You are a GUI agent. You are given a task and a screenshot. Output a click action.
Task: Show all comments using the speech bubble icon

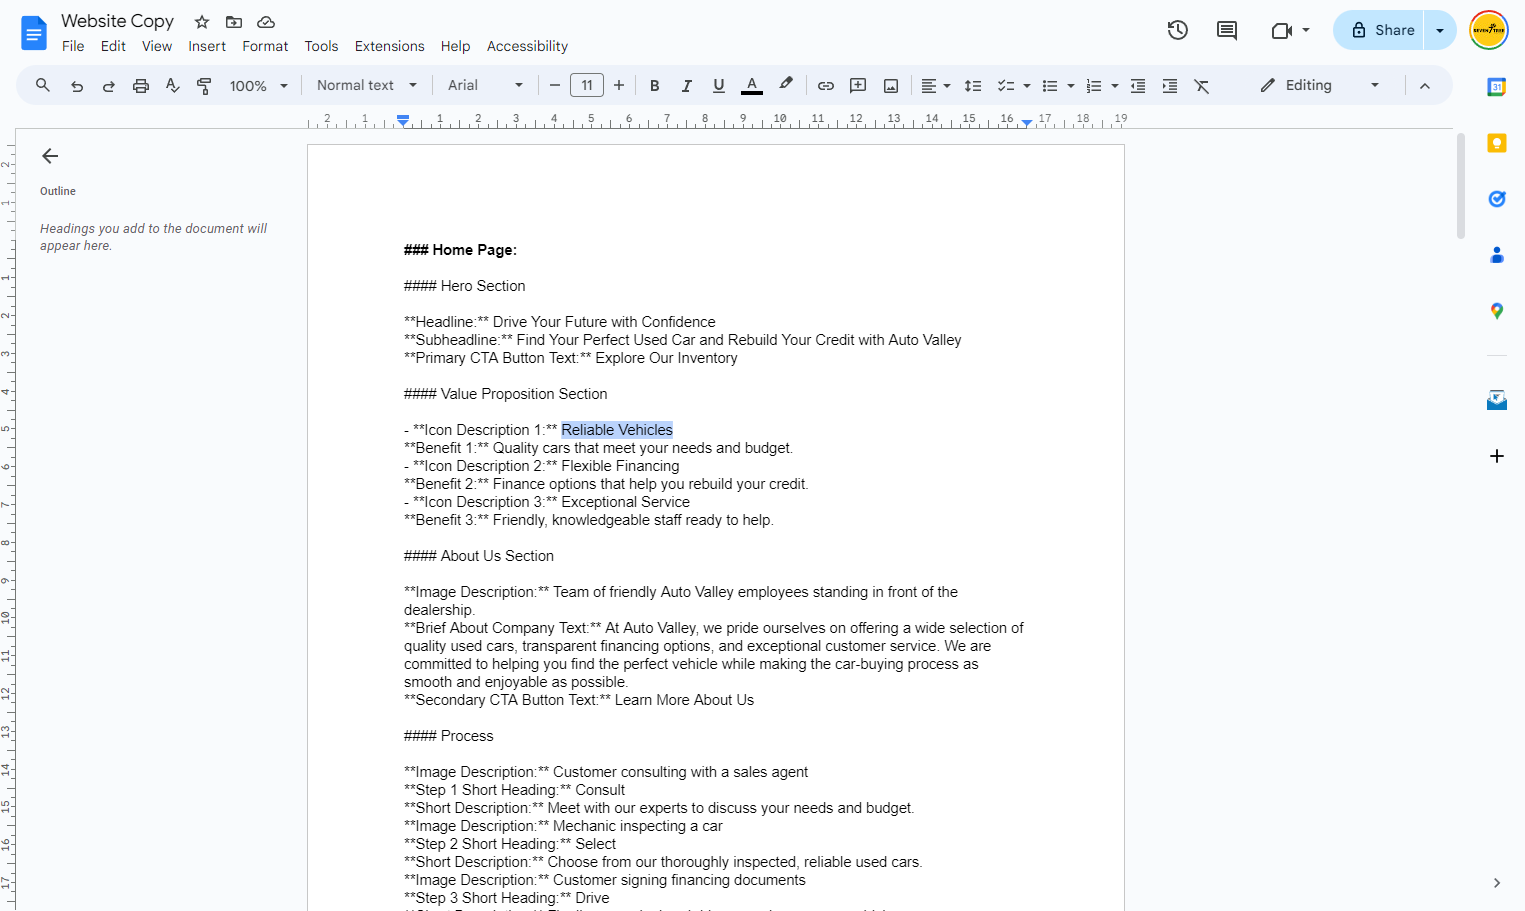pyautogui.click(x=1227, y=30)
